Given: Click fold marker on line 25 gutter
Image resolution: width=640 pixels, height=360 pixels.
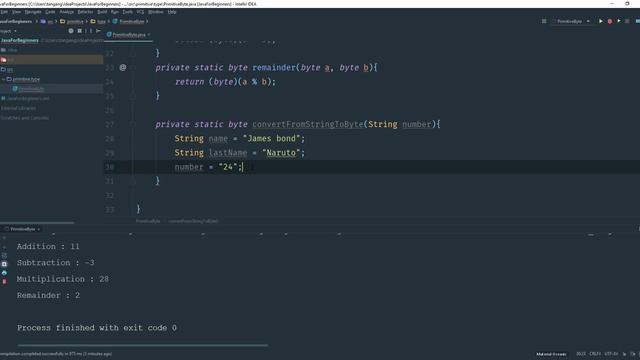Looking at the screenshot, I should [133, 96].
